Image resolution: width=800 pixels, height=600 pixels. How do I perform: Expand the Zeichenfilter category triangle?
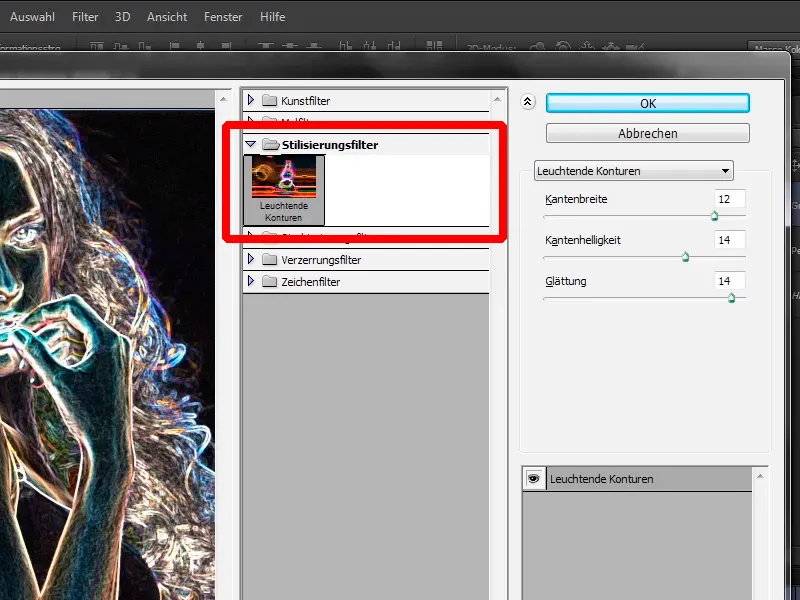pos(251,281)
